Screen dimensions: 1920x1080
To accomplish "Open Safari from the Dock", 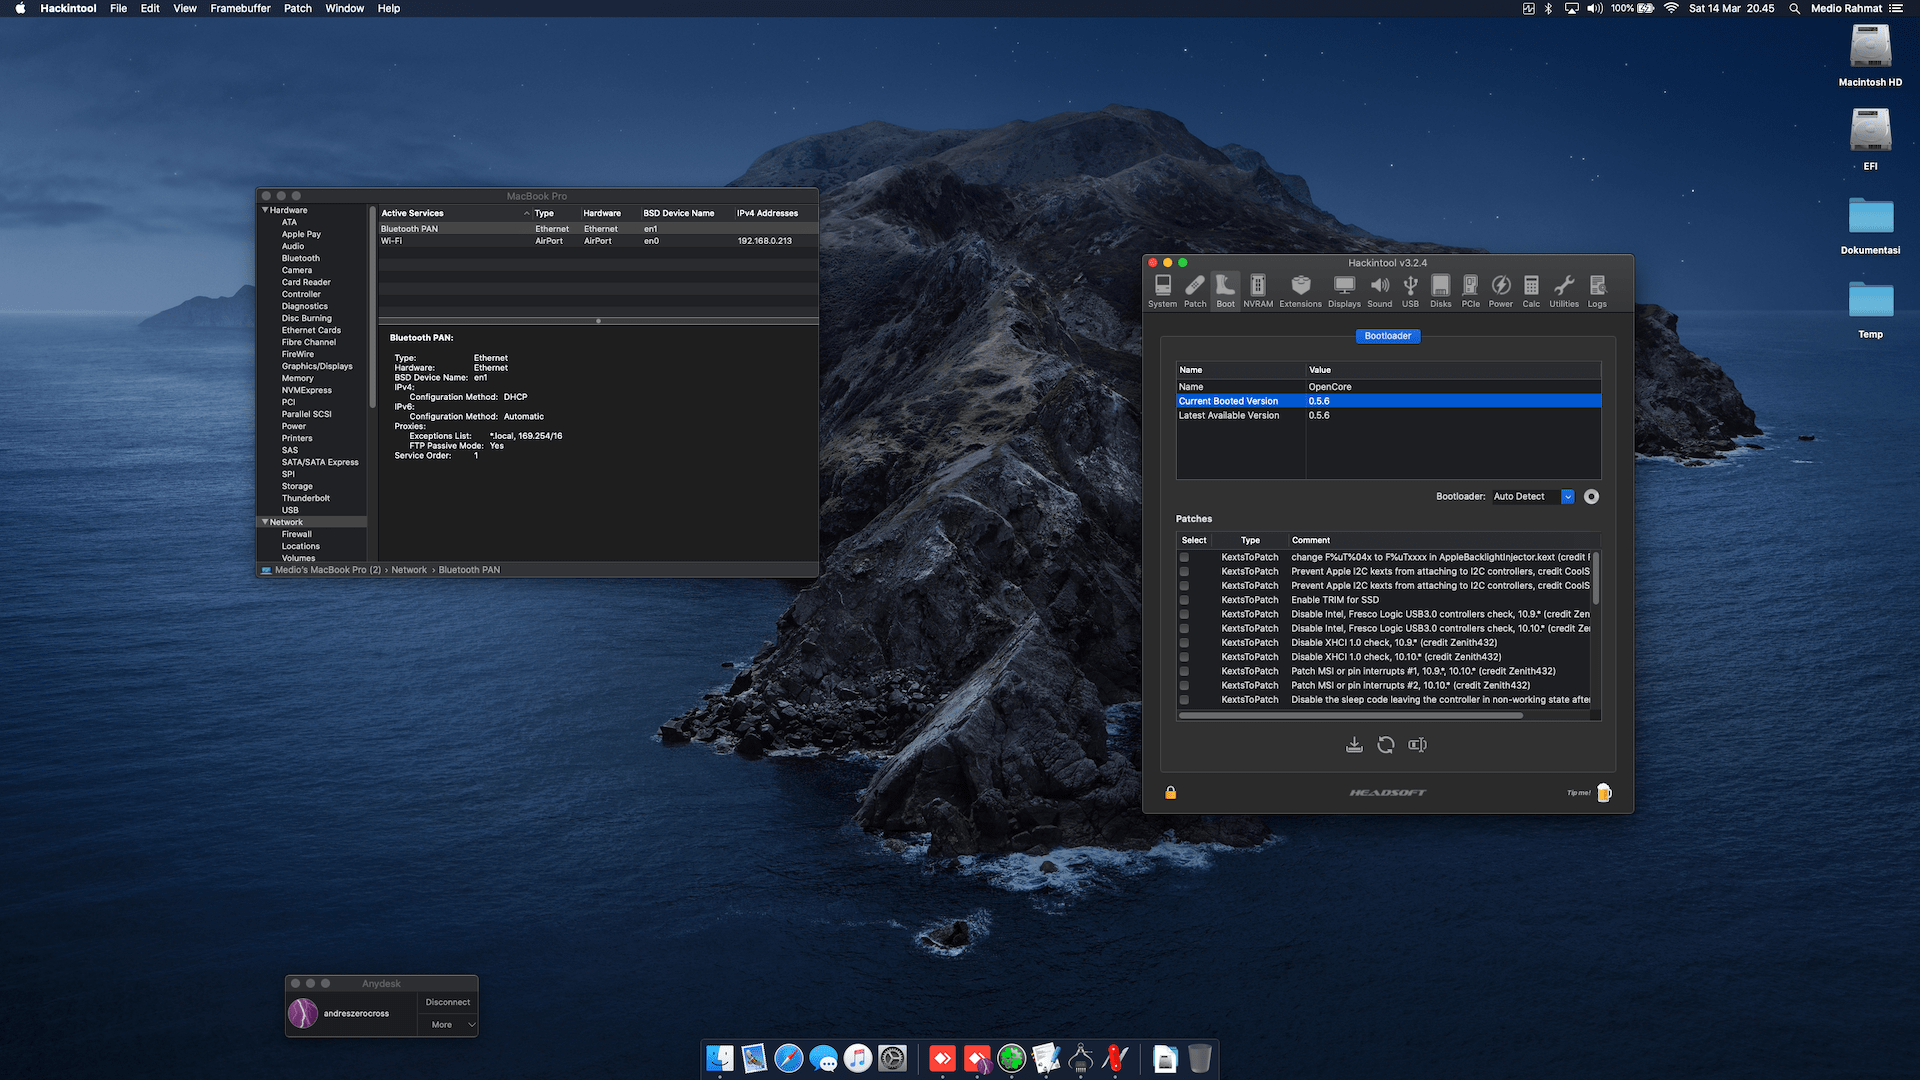I will tap(789, 1058).
